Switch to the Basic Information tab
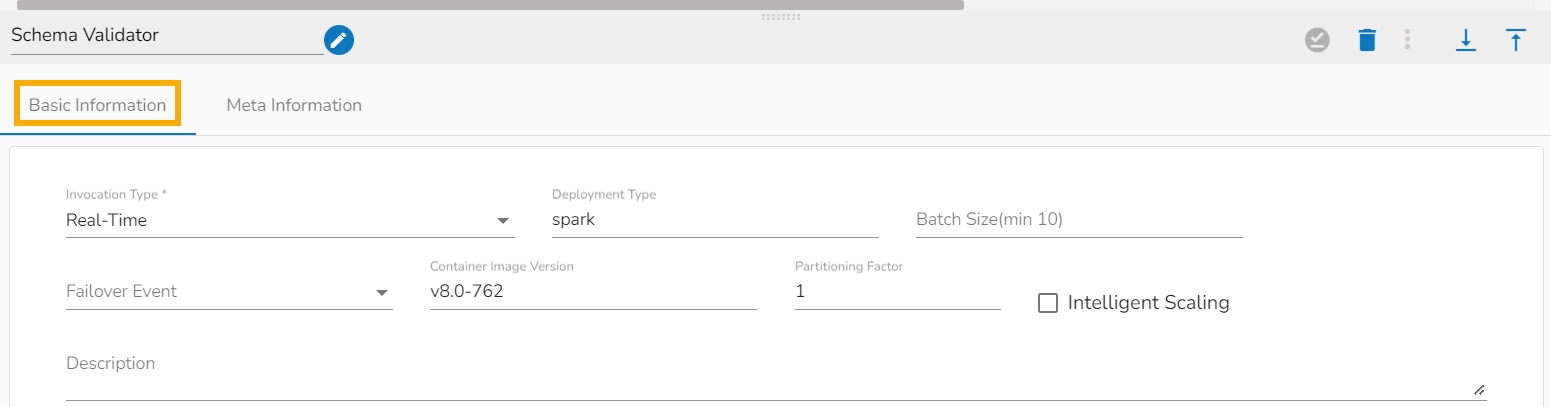Viewport: 1551px width, 407px height. [97, 105]
